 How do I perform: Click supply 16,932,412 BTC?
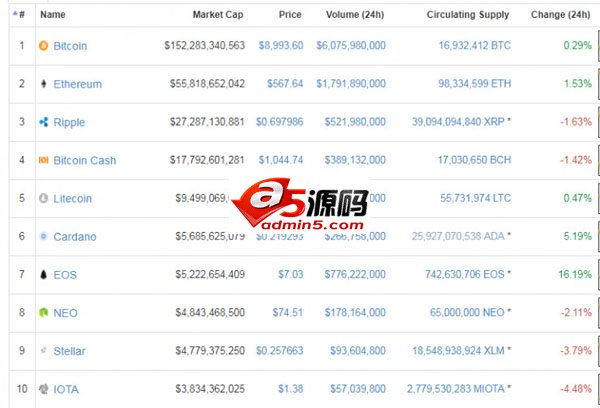(x=474, y=46)
